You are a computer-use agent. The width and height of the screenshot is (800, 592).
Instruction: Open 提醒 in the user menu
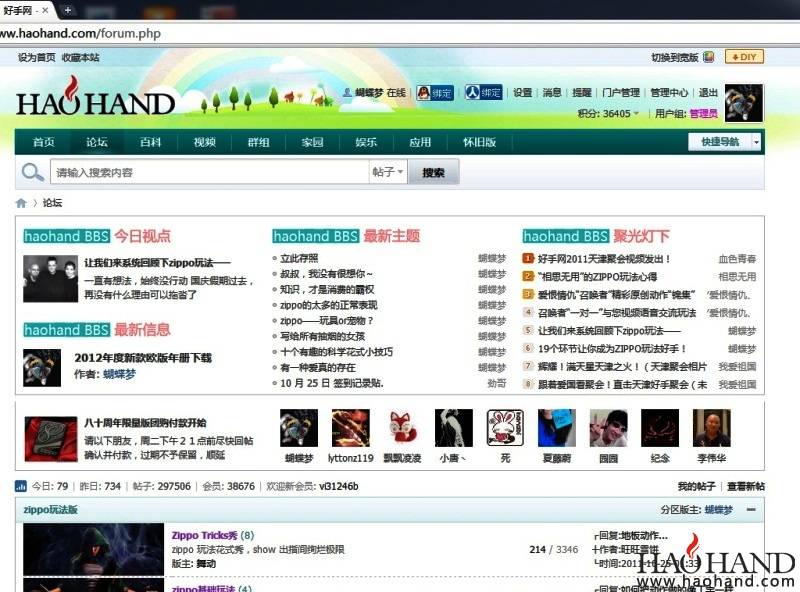(x=582, y=92)
